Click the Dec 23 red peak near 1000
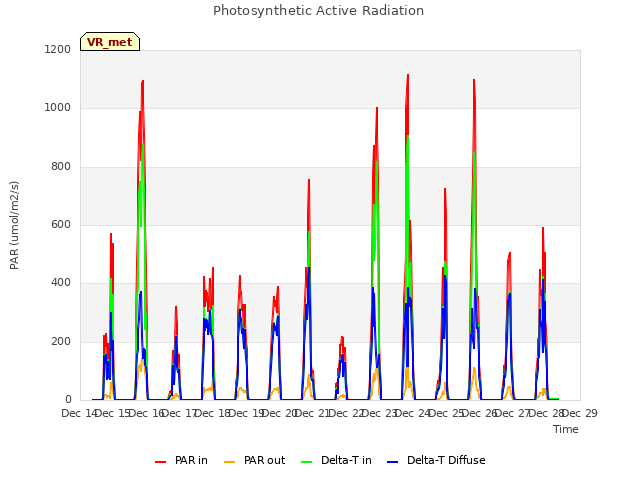 (x=377, y=108)
